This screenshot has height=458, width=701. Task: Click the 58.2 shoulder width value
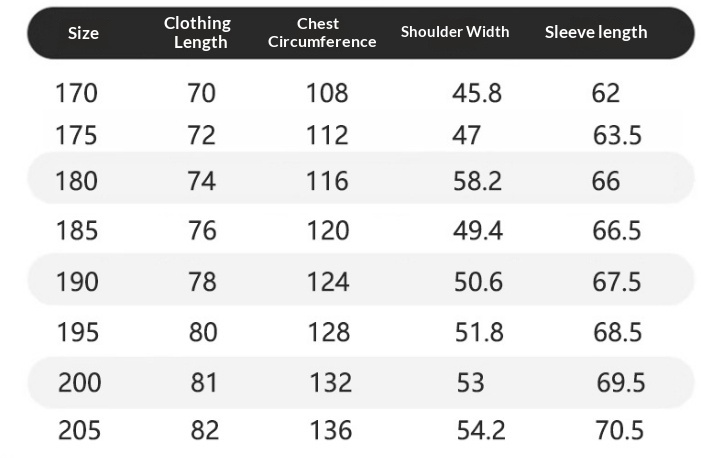tap(477, 181)
